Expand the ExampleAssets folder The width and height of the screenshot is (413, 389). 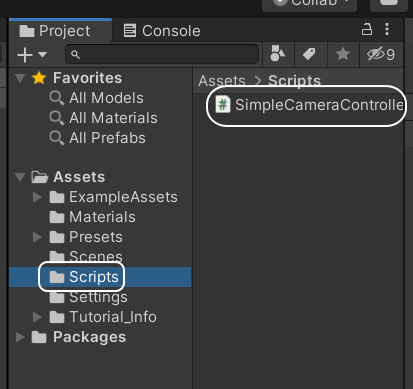[37, 197]
